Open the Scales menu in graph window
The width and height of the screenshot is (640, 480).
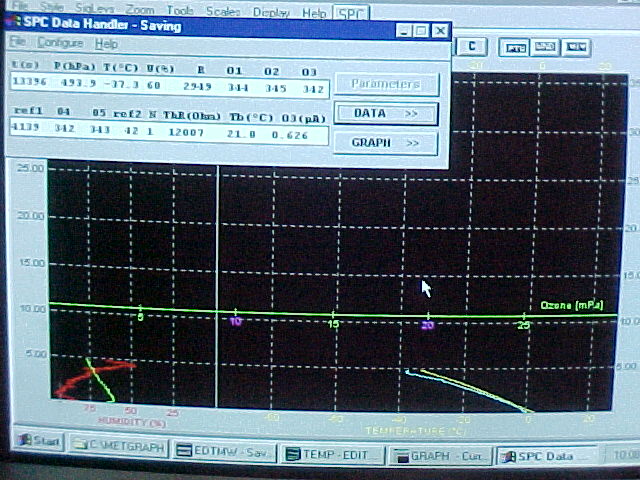tap(223, 11)
